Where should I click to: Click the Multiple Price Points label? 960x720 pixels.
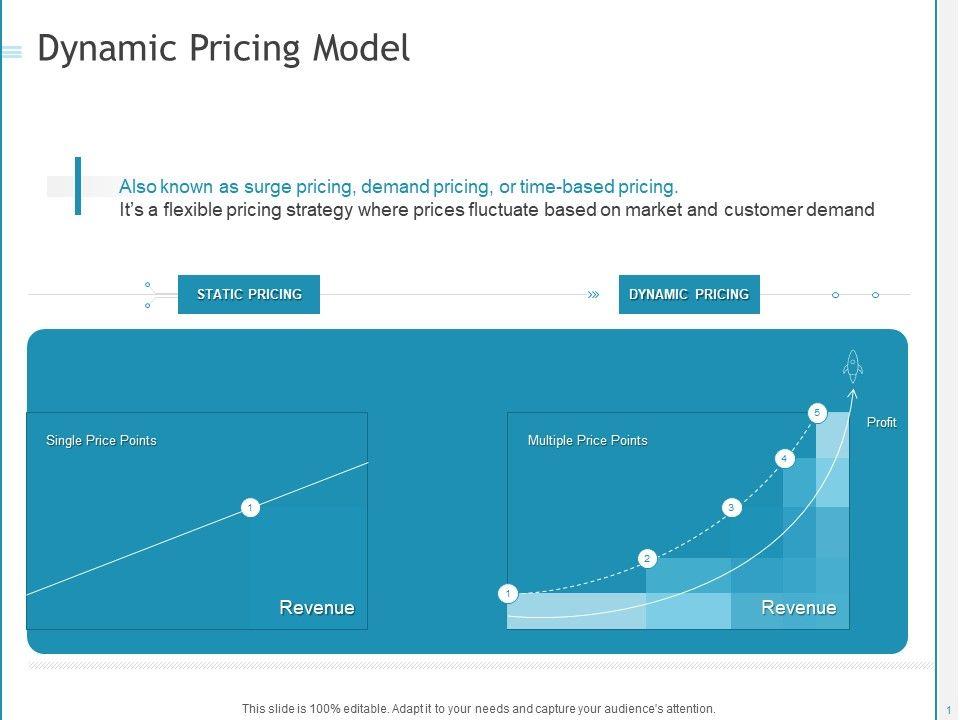587,441
